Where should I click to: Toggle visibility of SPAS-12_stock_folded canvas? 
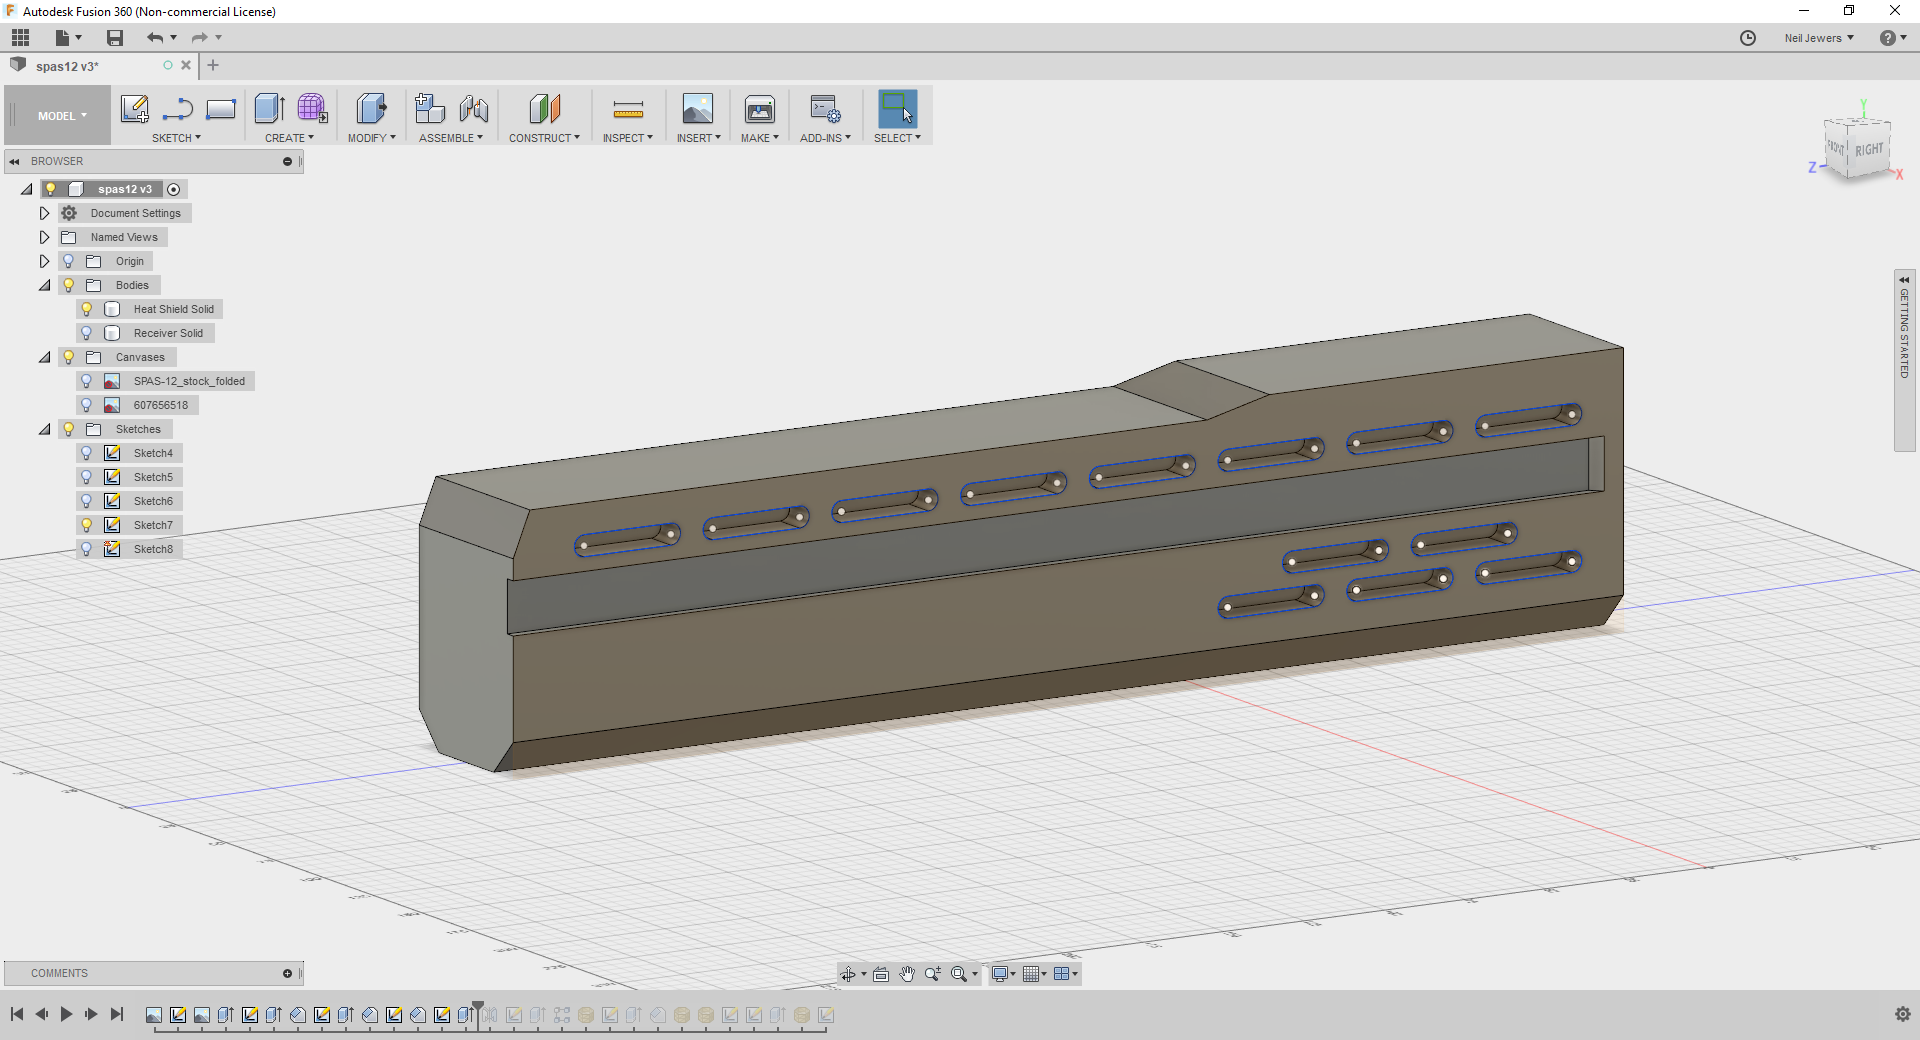click(87, 381)
